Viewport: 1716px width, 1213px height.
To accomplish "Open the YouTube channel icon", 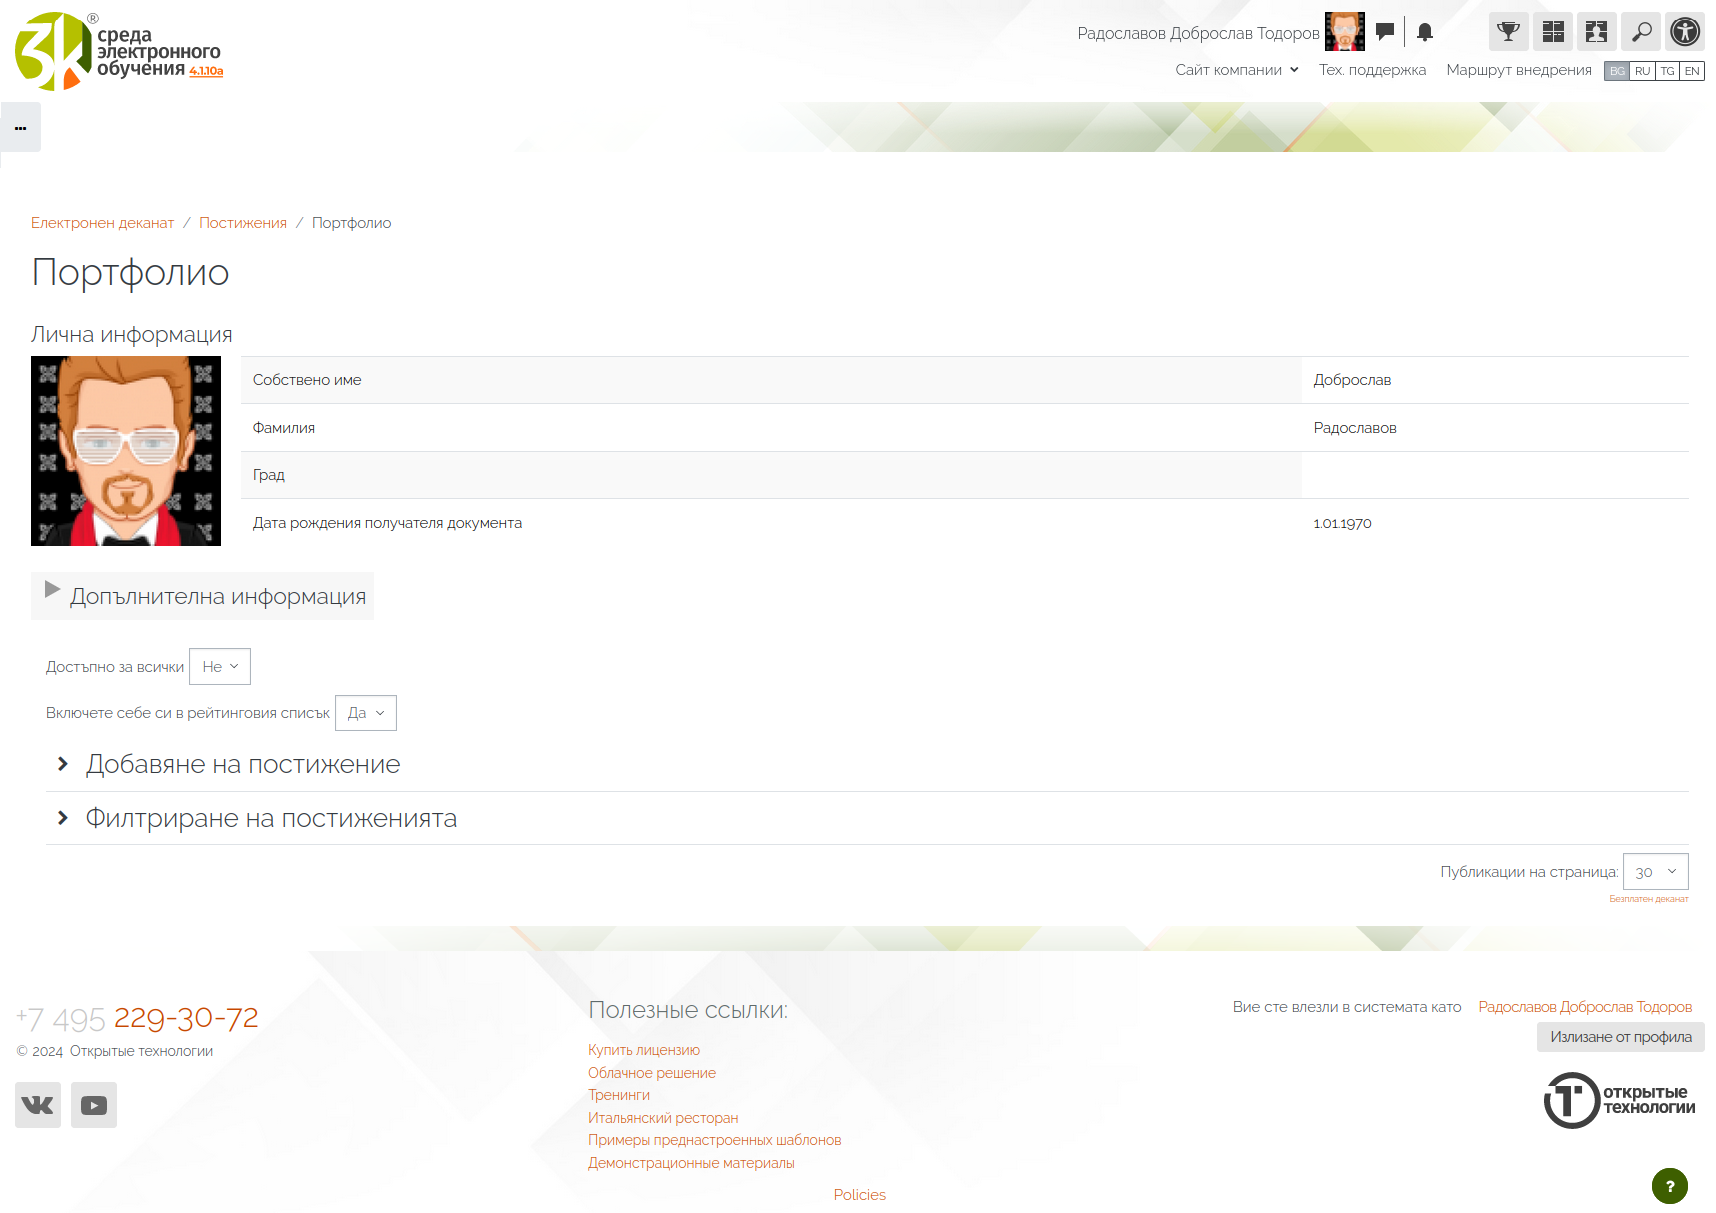I will [x=94, y=1105].
